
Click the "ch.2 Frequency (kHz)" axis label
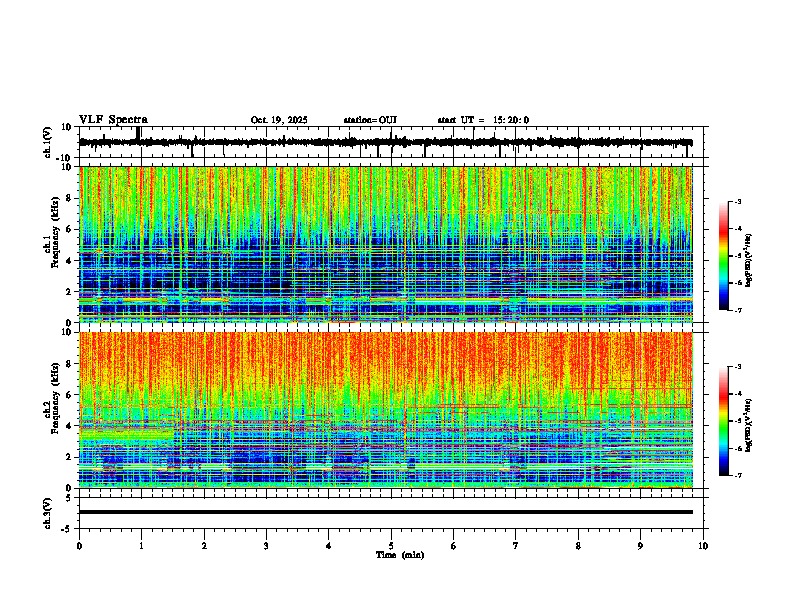click(52, 399)
